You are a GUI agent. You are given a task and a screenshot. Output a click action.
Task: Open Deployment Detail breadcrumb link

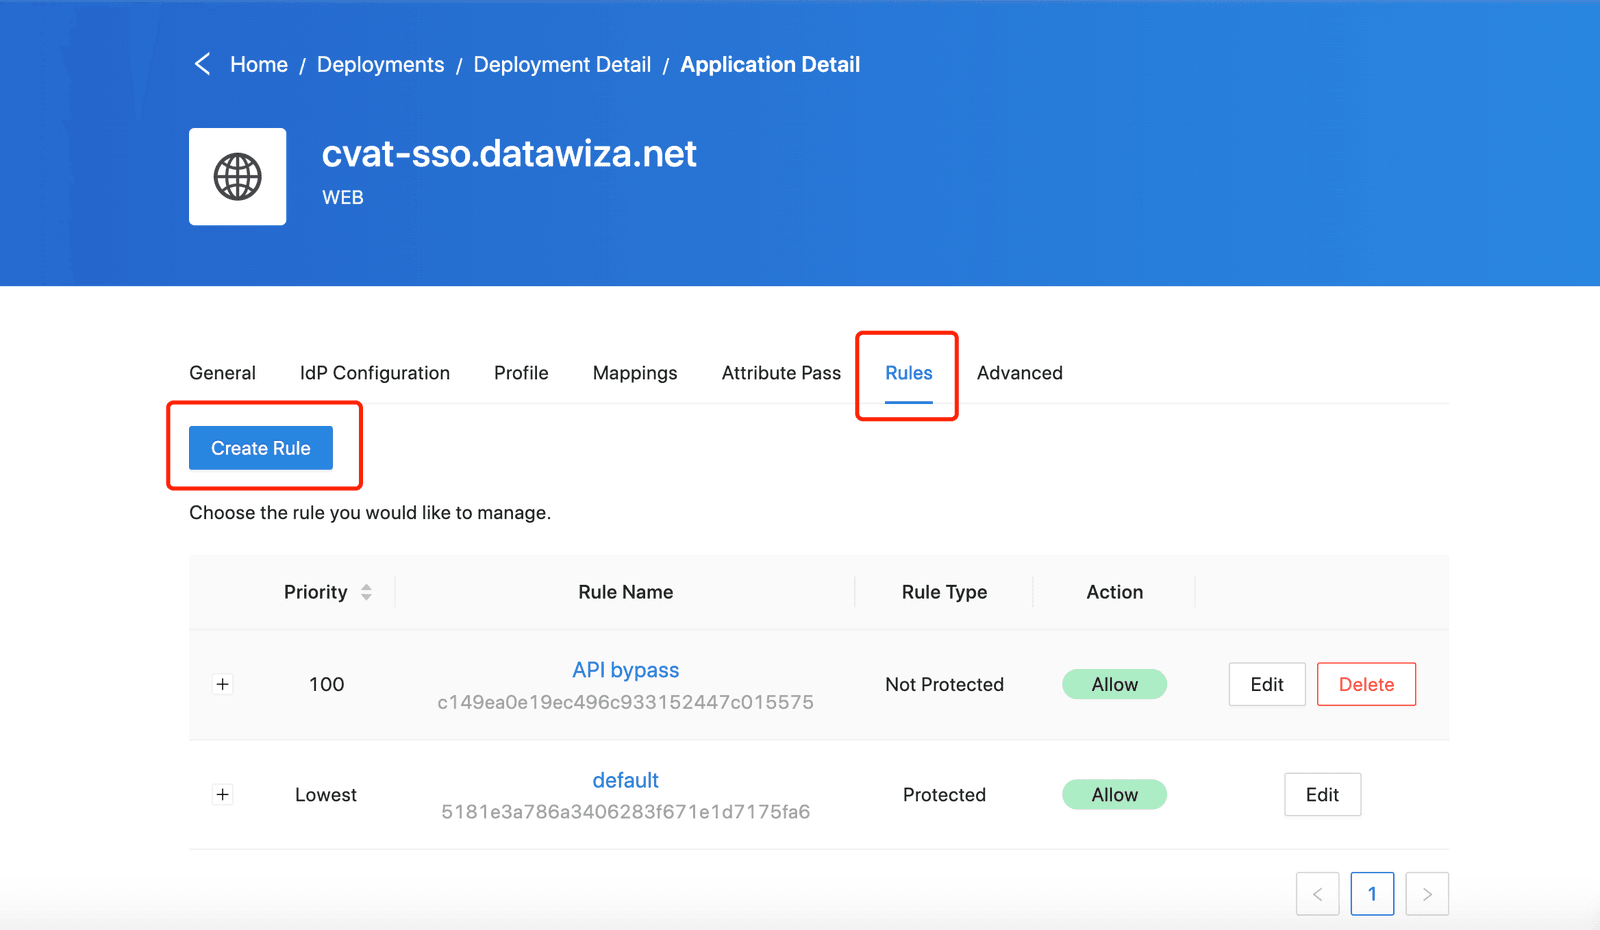coord(562,64)
